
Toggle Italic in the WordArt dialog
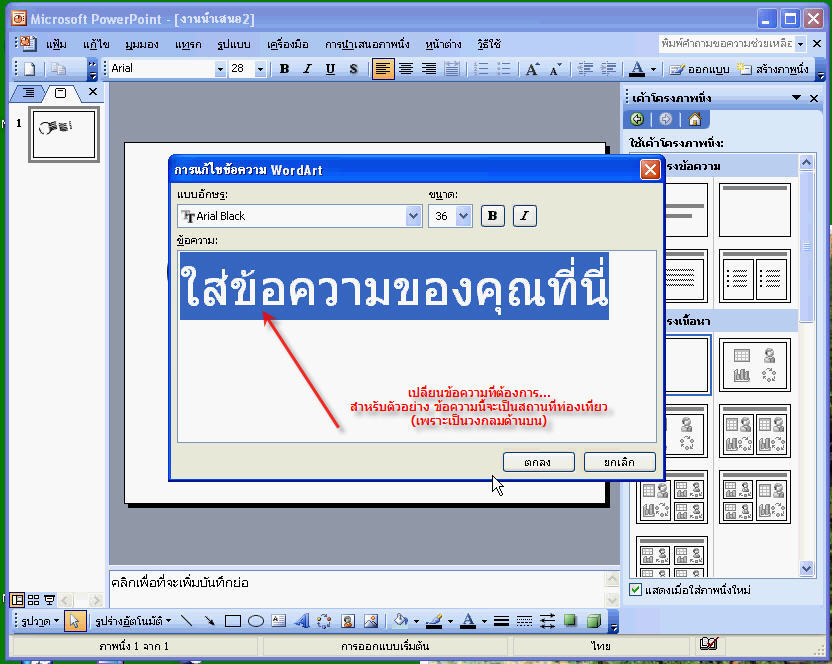pyautogui.click(x=524, y=216)
